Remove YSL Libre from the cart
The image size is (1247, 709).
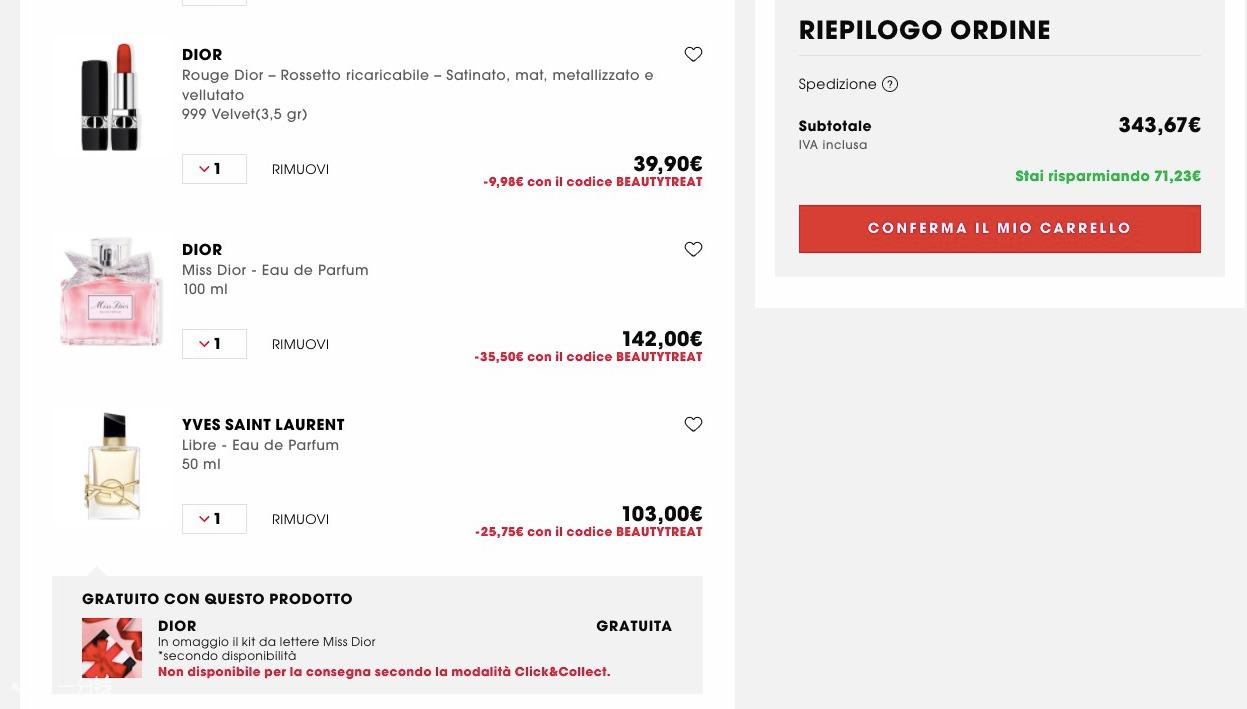(x=300, y=520)
